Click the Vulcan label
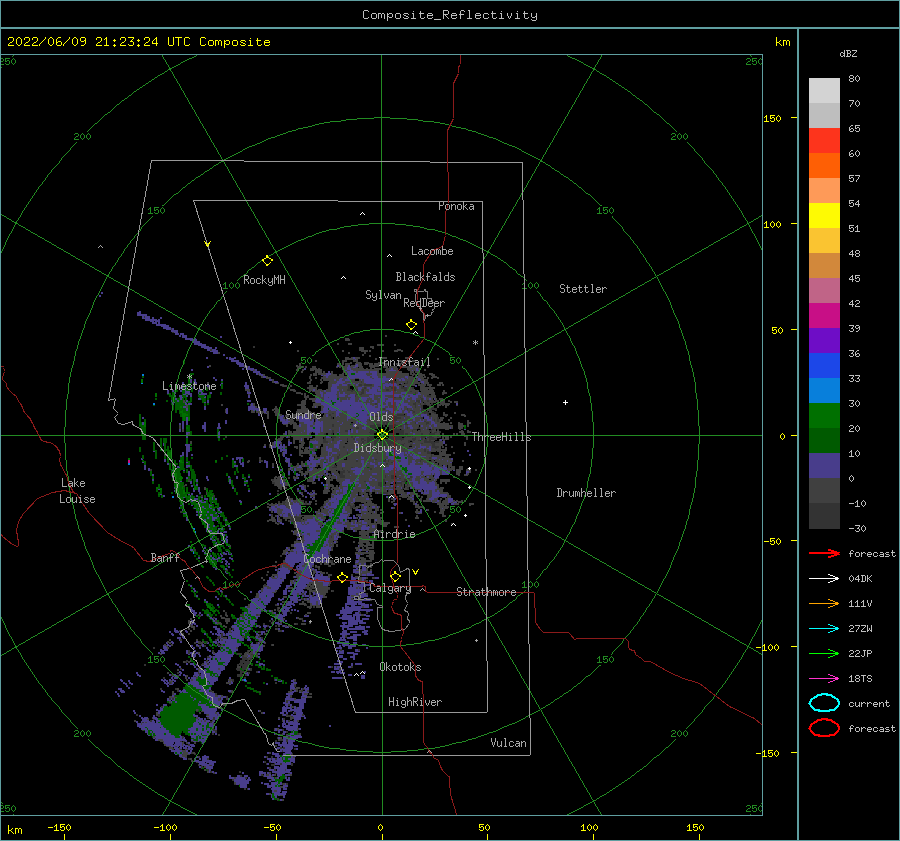Screen dimensions: 900x841 point(508,743)
